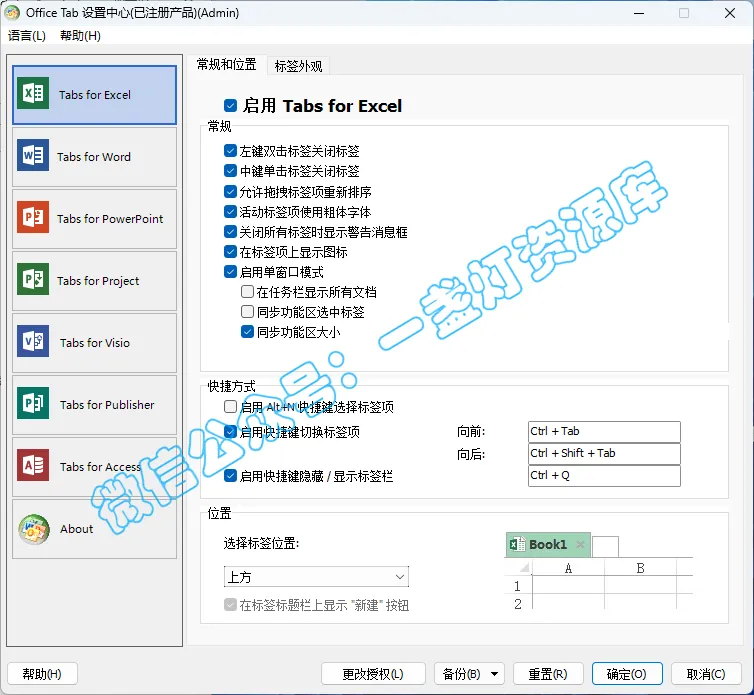Open the 语言(L) menu
Screen dimensions: 754x695
pyautogui.click(x=27, y=36)
